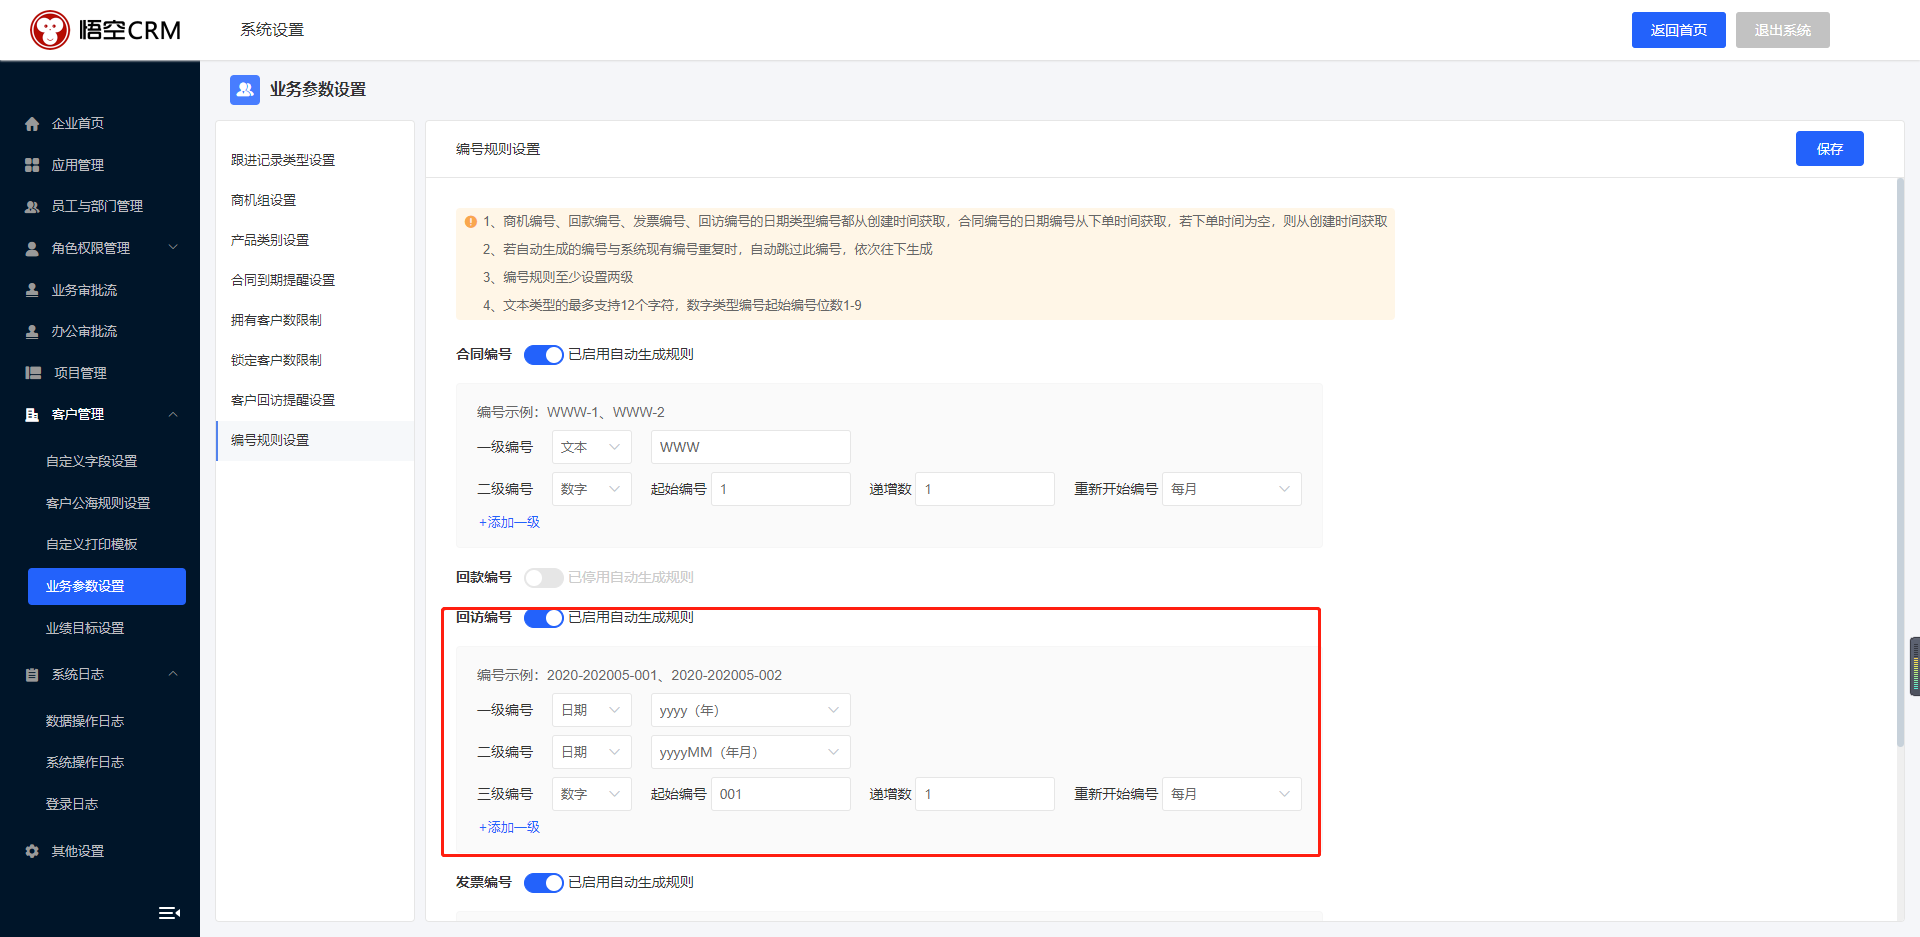Viewport: 1920px width, 937px height.
Task: Open the yyyyMM（年月）date format dropdown
Action: coord(750,752)
